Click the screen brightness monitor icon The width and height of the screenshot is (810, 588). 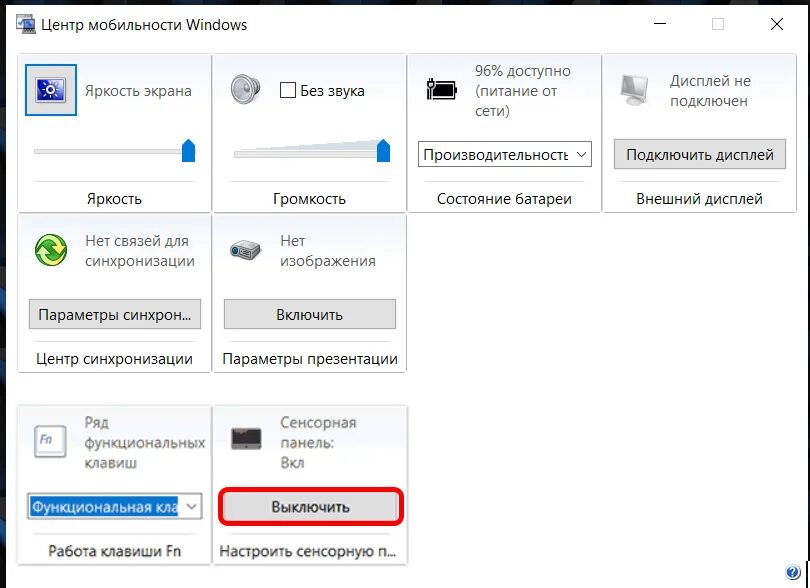pyautogui.click(x=49, y=91)
